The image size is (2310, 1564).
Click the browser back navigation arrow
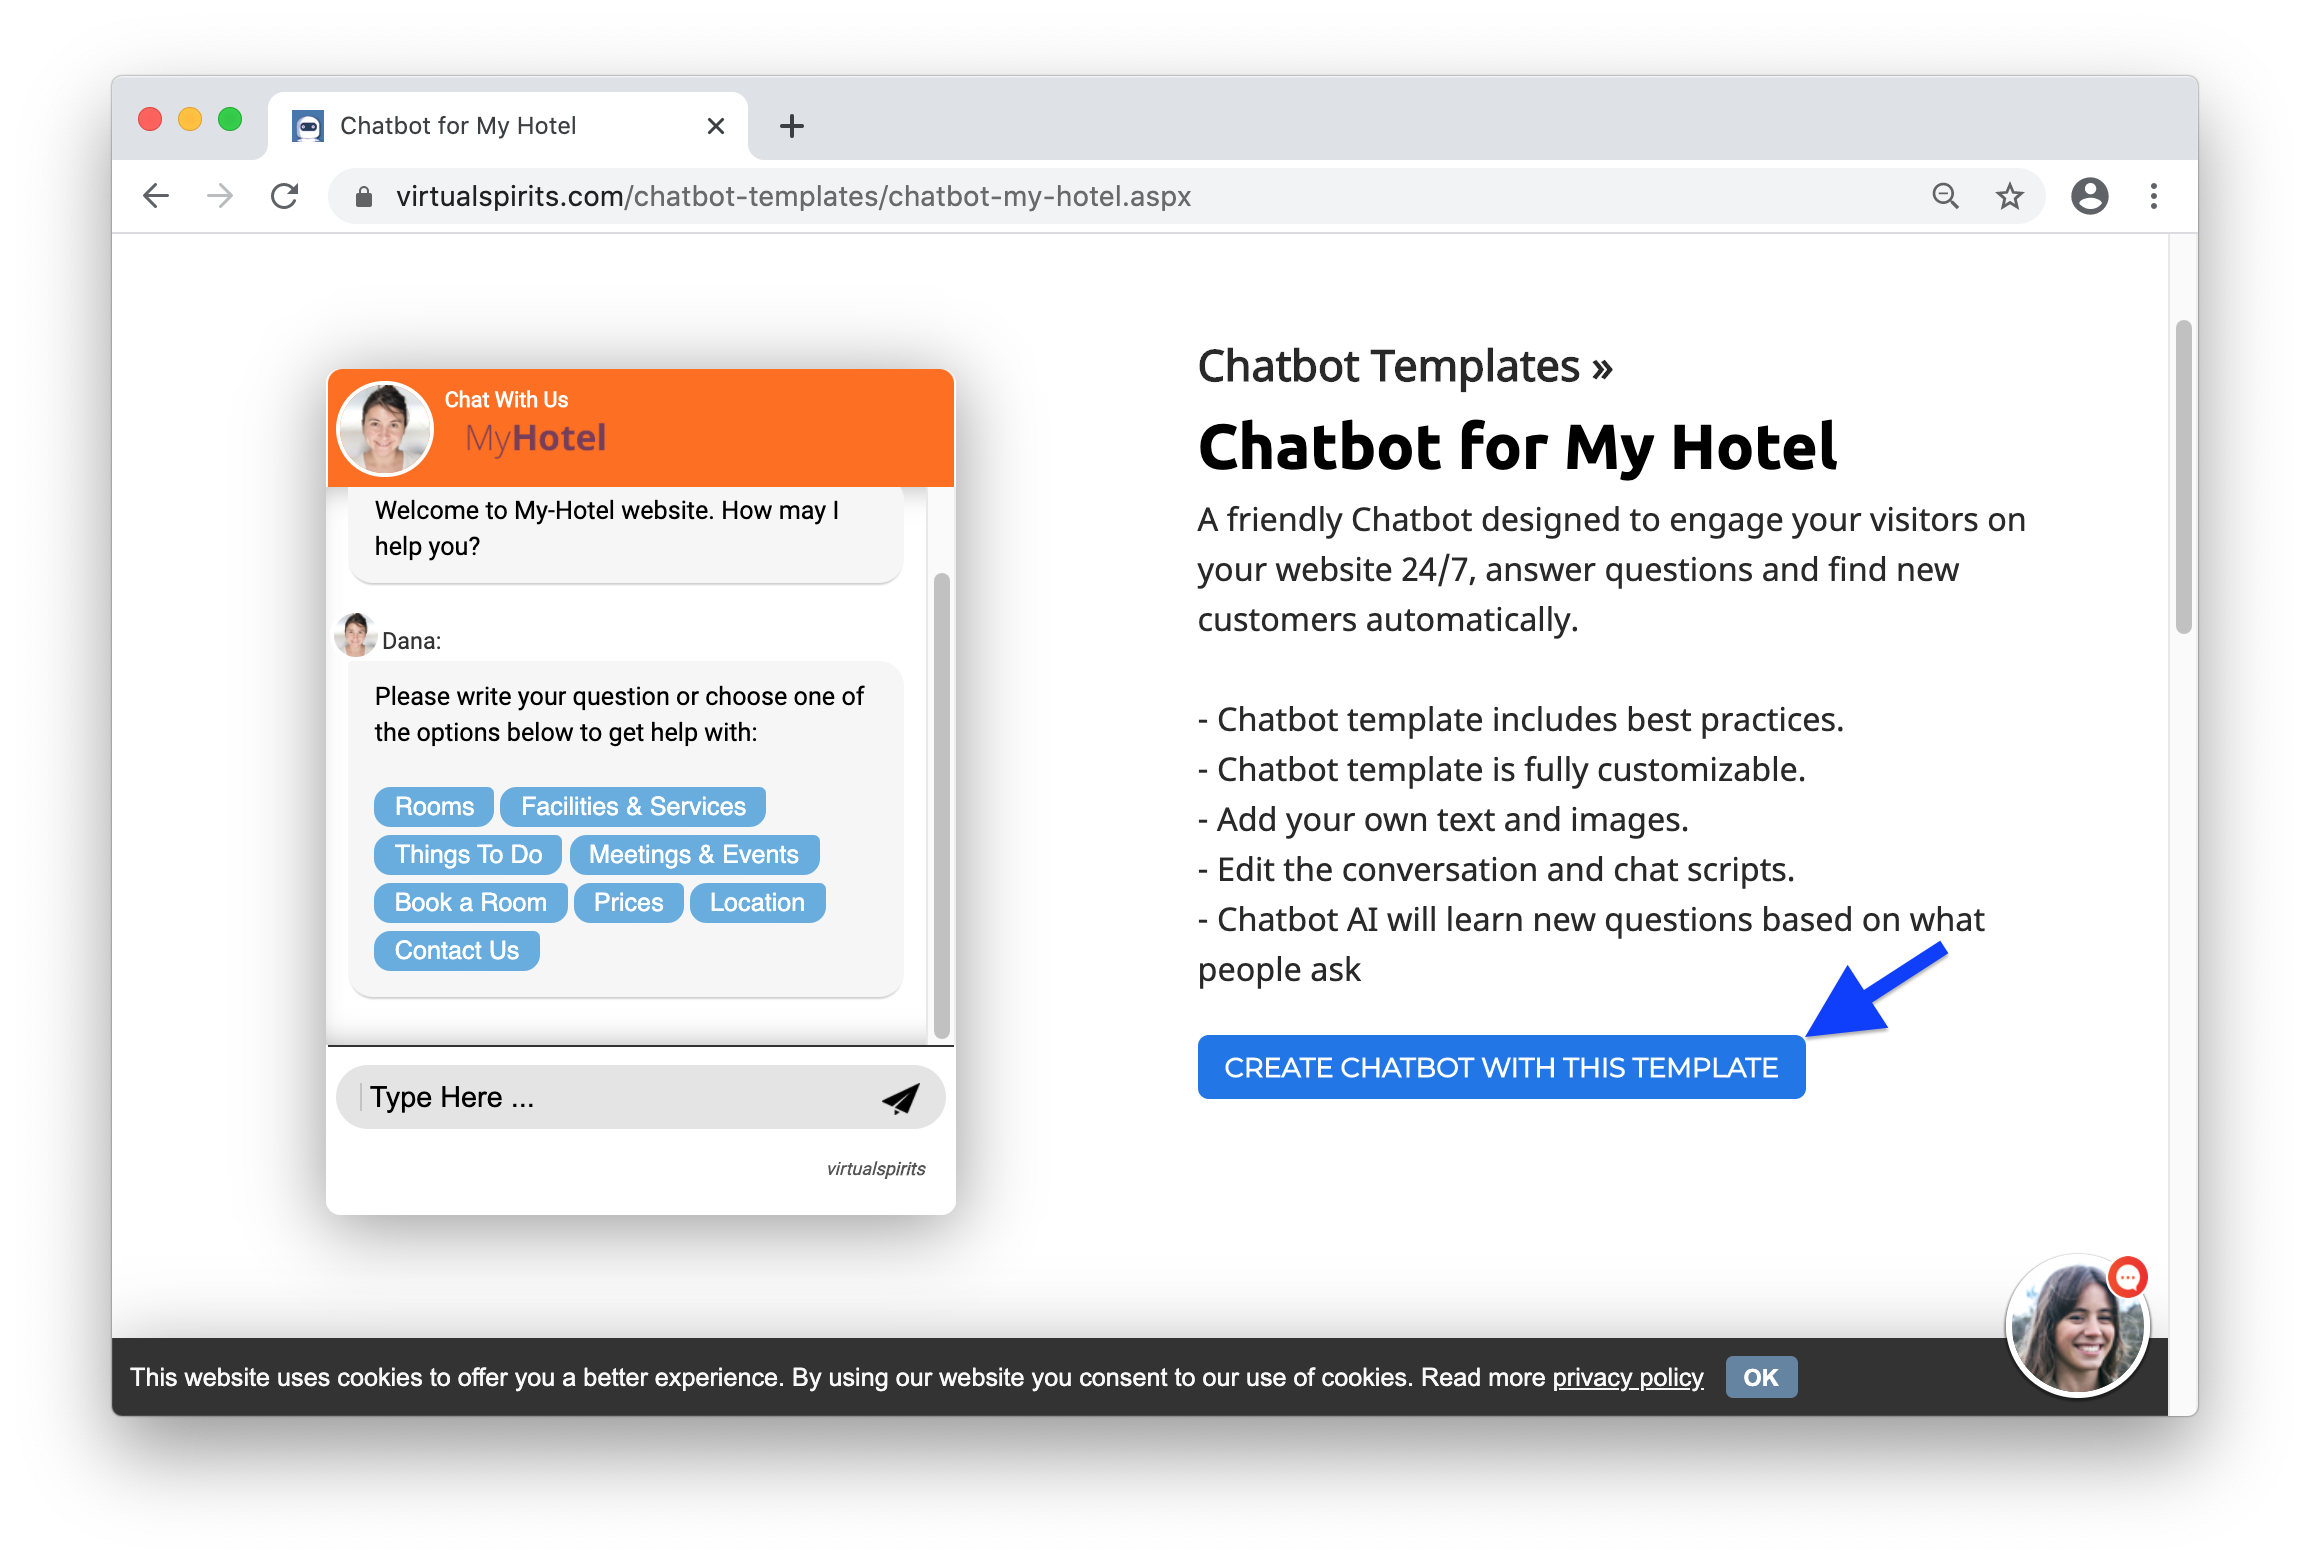tap(161, 194)
